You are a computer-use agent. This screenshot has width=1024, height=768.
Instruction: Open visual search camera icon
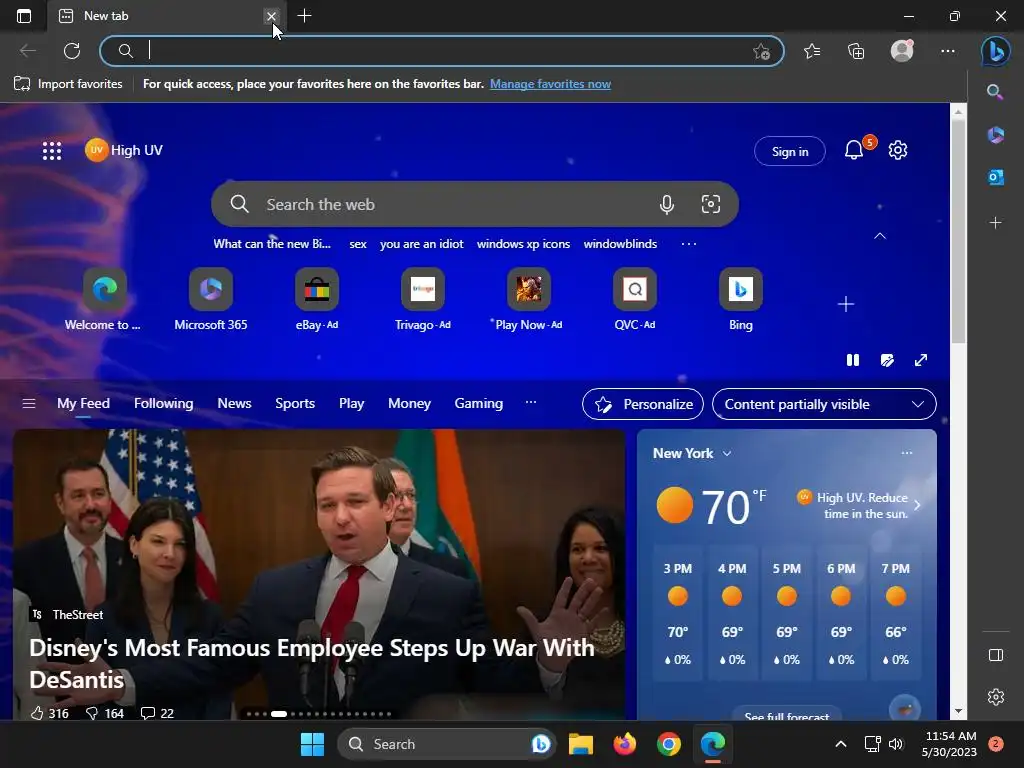coord(711,204)
